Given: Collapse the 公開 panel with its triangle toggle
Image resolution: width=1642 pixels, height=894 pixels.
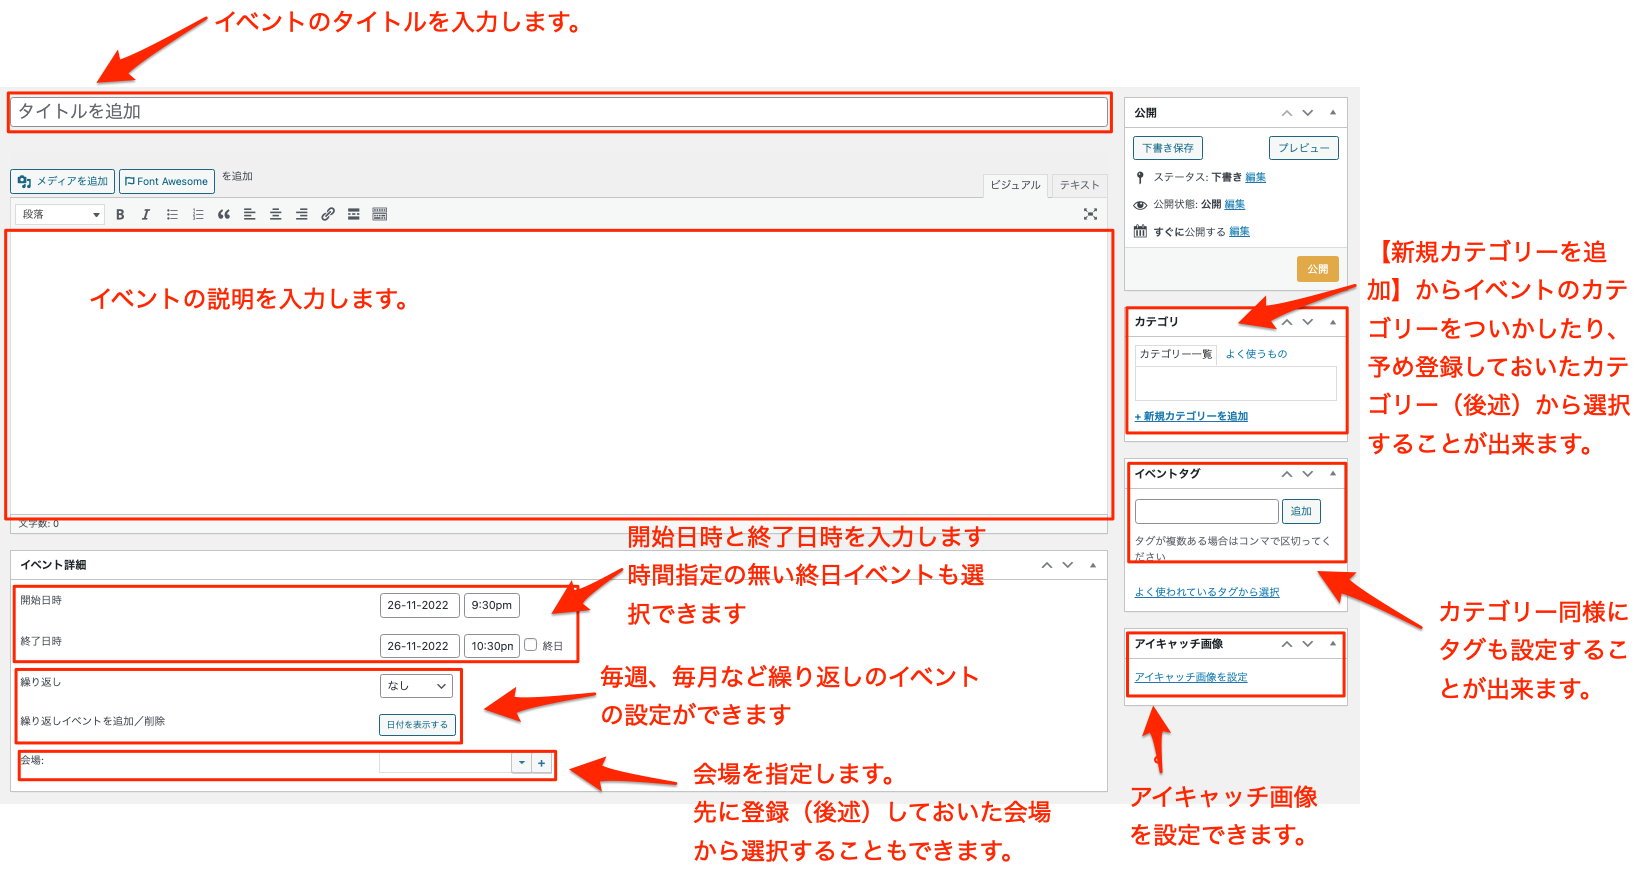Looking at the screenshot, I should 1333,113.
